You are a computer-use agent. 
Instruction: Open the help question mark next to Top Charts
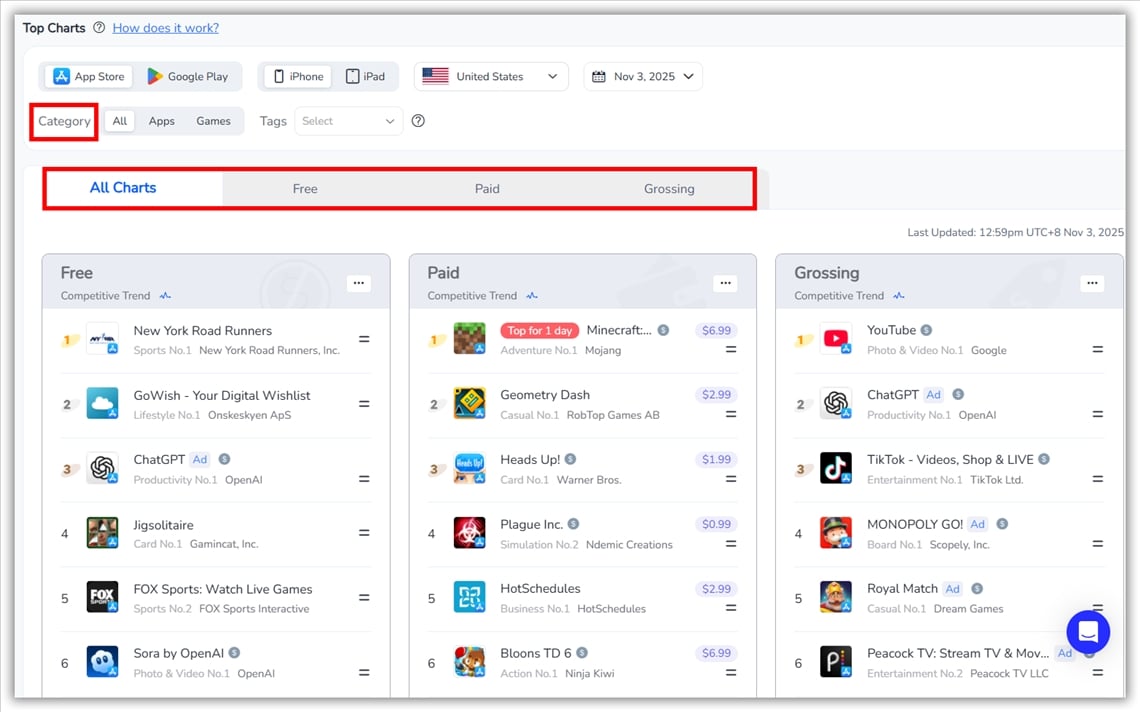pyautogui.click(x=98, y=28)
